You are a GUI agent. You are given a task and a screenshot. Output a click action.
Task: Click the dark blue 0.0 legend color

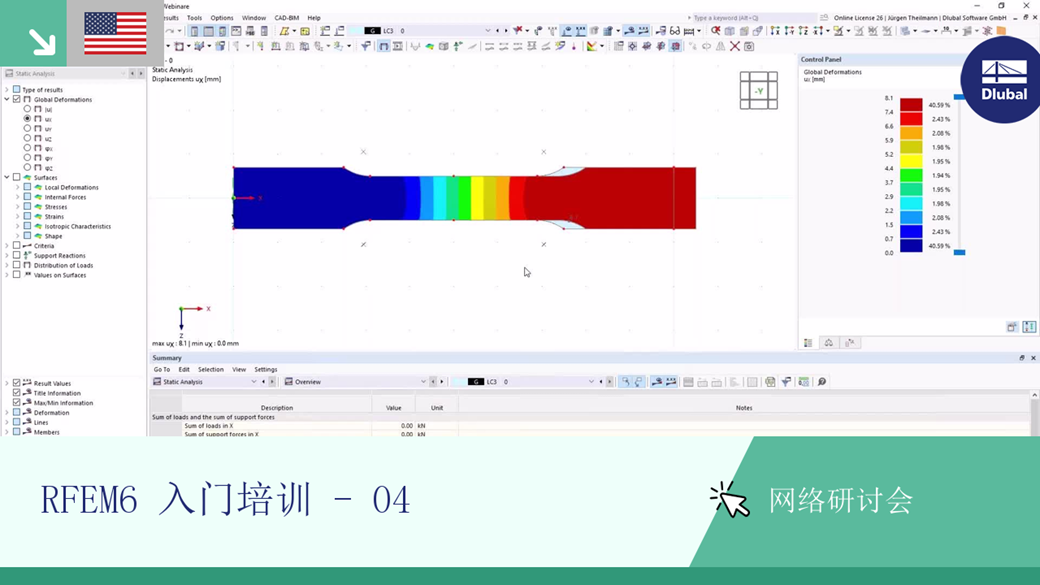point(911,246)
